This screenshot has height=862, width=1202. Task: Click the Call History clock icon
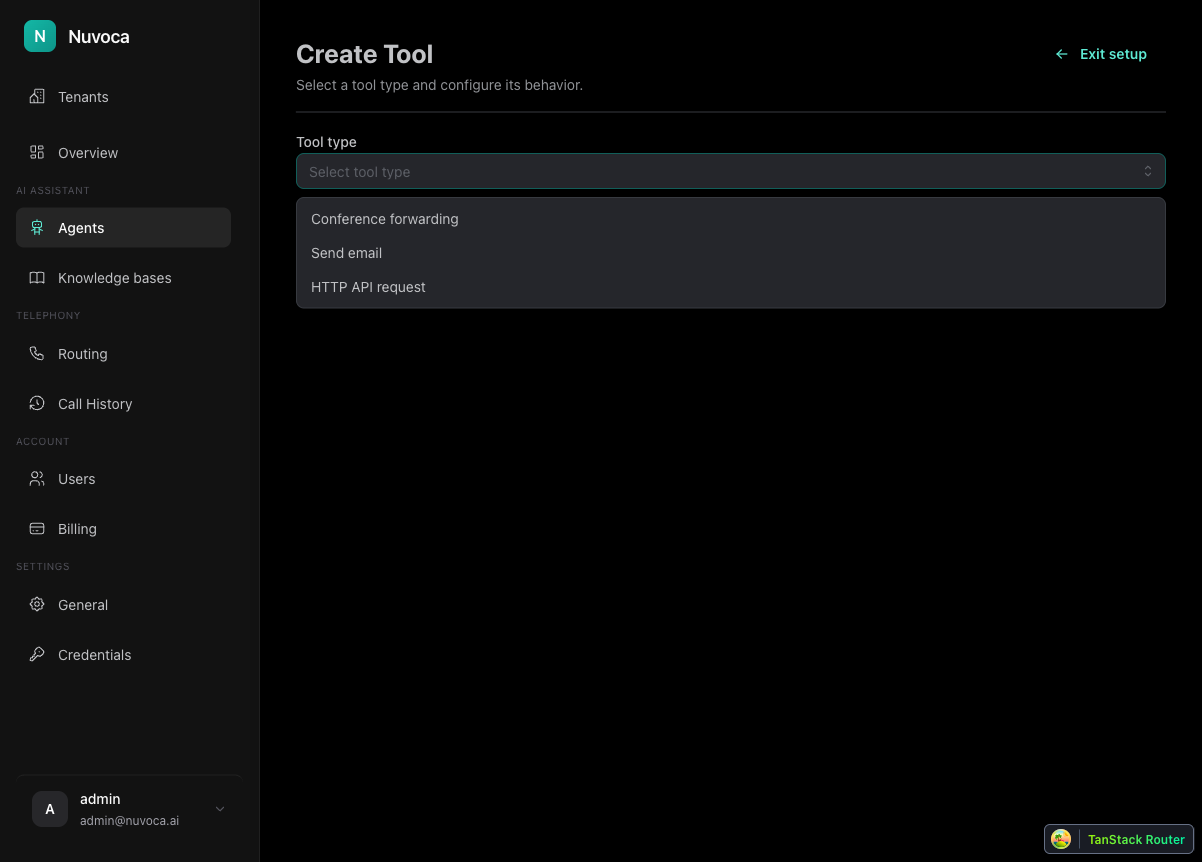(37, 404)
